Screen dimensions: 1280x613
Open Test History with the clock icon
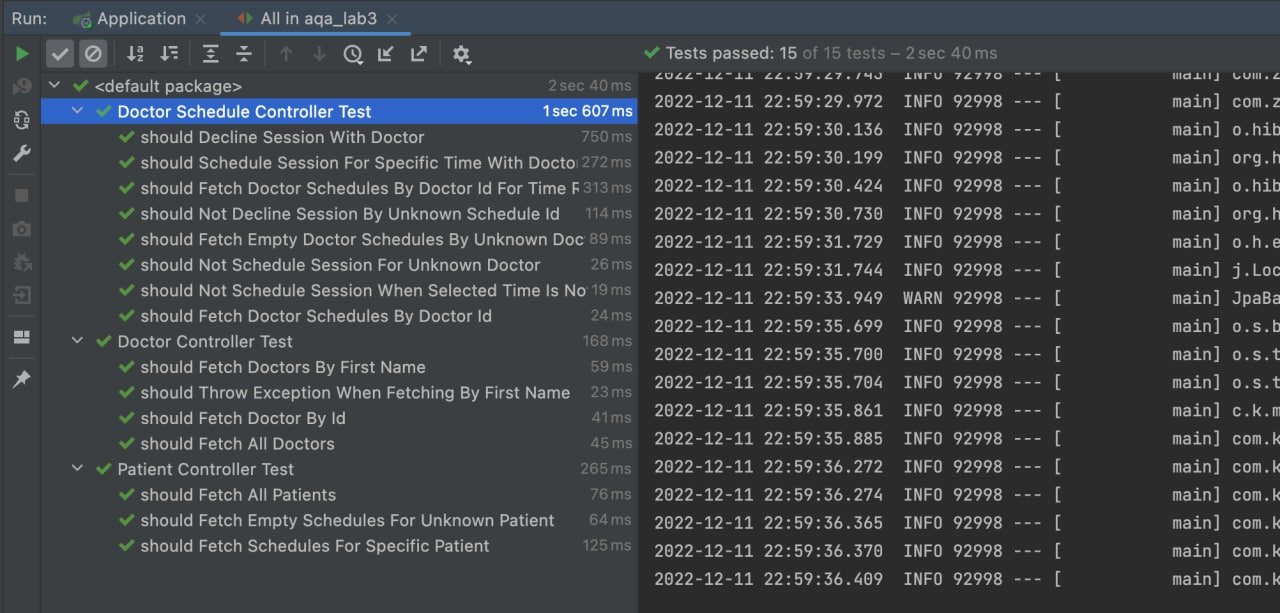351,53
